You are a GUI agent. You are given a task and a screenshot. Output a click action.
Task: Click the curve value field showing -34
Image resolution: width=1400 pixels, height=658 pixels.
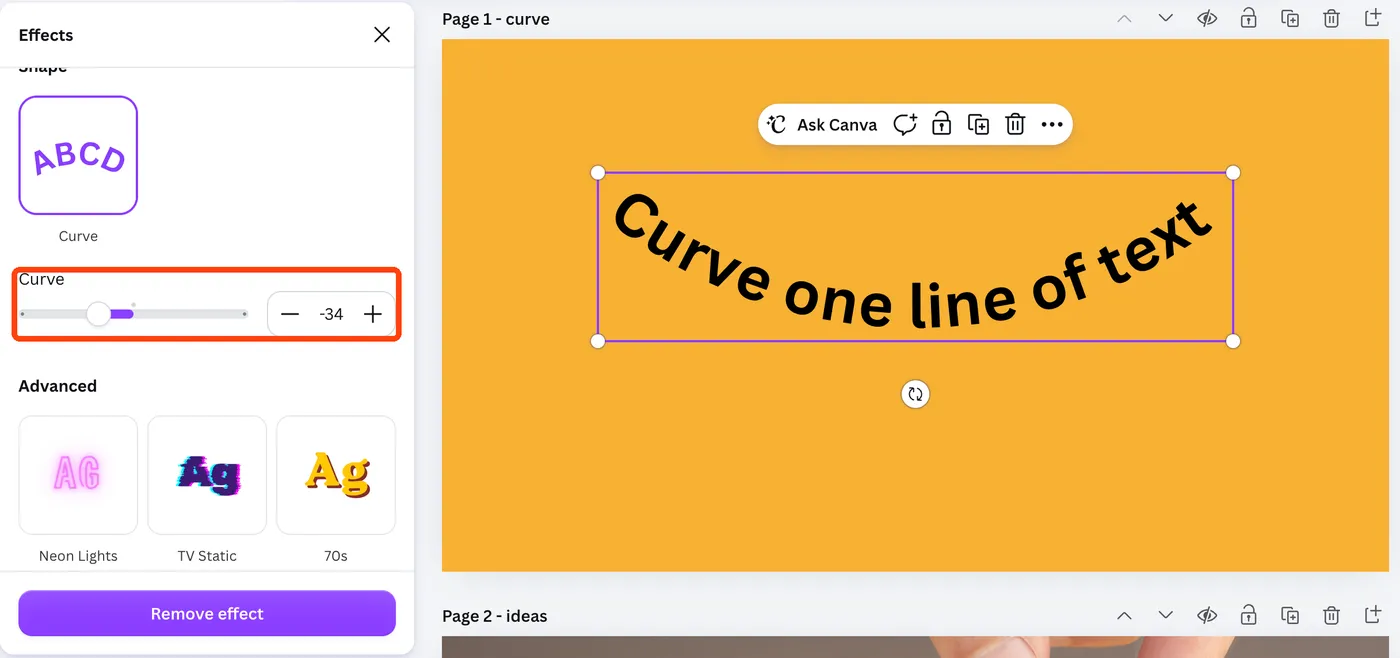(x=331, y=314)
